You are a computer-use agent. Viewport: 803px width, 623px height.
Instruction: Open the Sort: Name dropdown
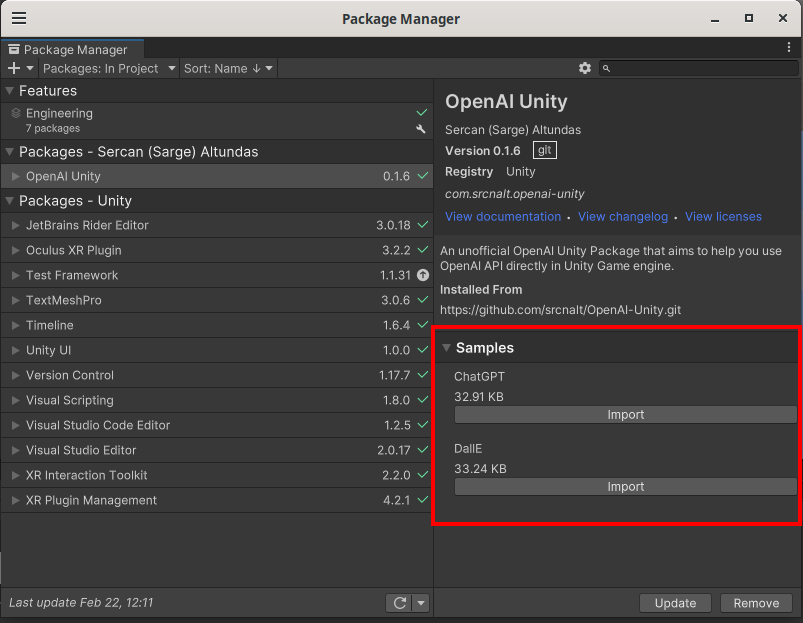(x=228, y=68)
